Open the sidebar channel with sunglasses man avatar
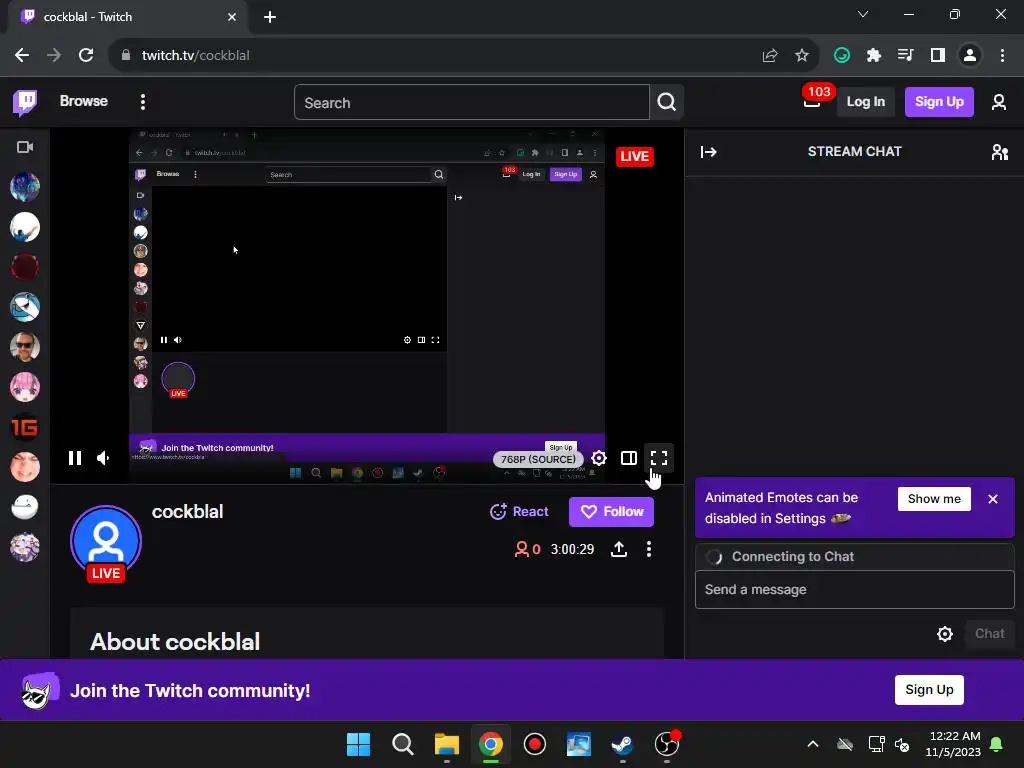 click(25, 347)
